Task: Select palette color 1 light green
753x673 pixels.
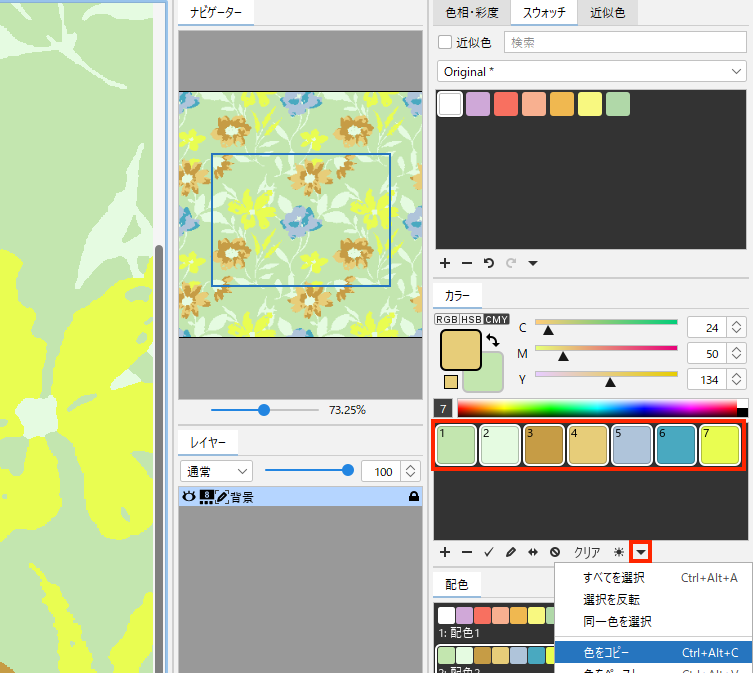Action: pos(456,445)
